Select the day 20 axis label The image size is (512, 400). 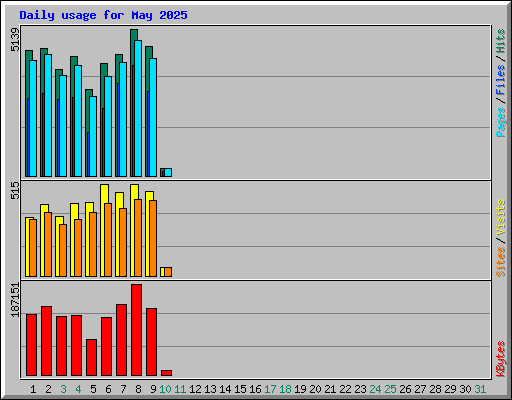[x=315, y=389]
